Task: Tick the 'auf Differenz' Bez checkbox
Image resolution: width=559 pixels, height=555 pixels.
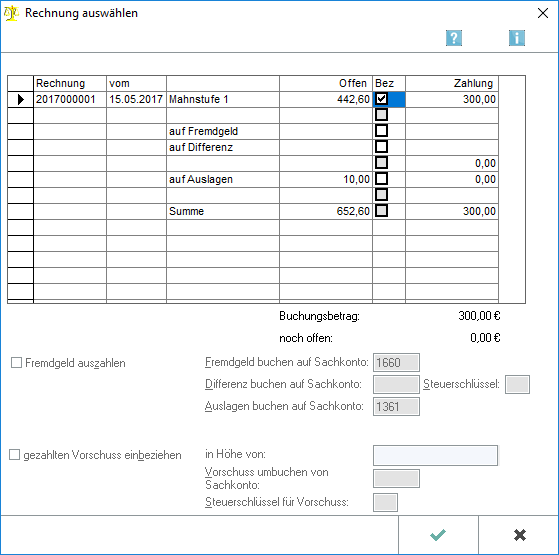Action: pos(381,147)
